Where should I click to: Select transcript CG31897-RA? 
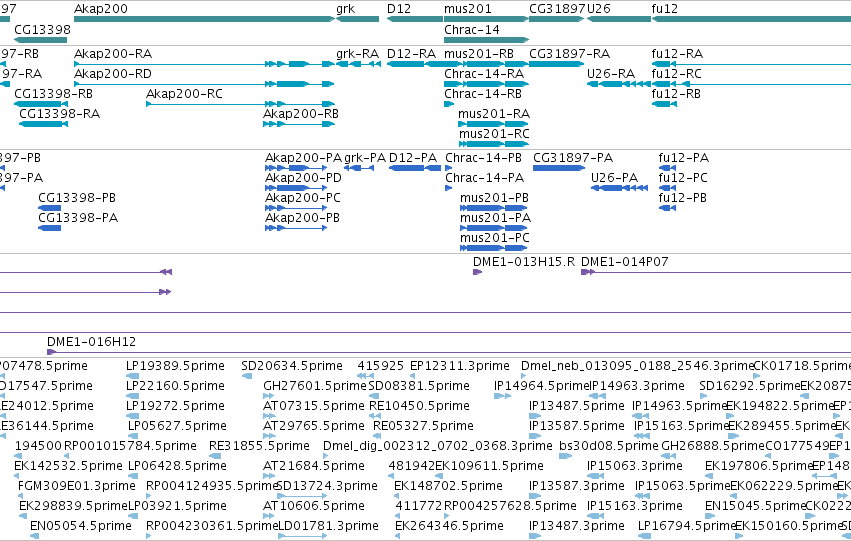[x=557, y=64]
